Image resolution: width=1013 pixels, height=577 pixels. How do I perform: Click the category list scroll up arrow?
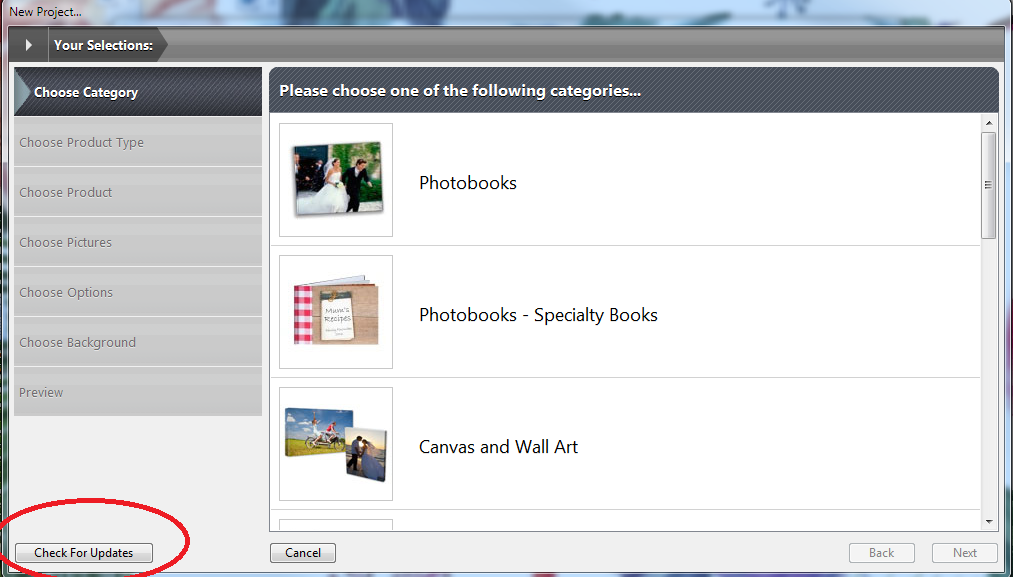click(x=989, y=123)
